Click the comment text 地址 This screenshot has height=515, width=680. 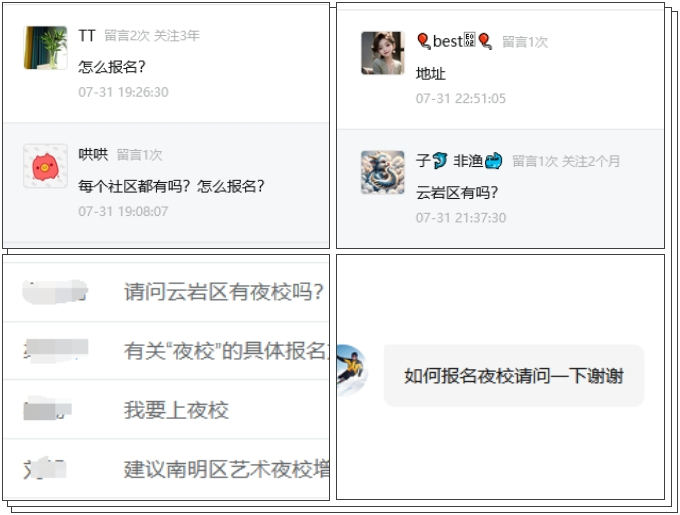click(x=431, y=73)
